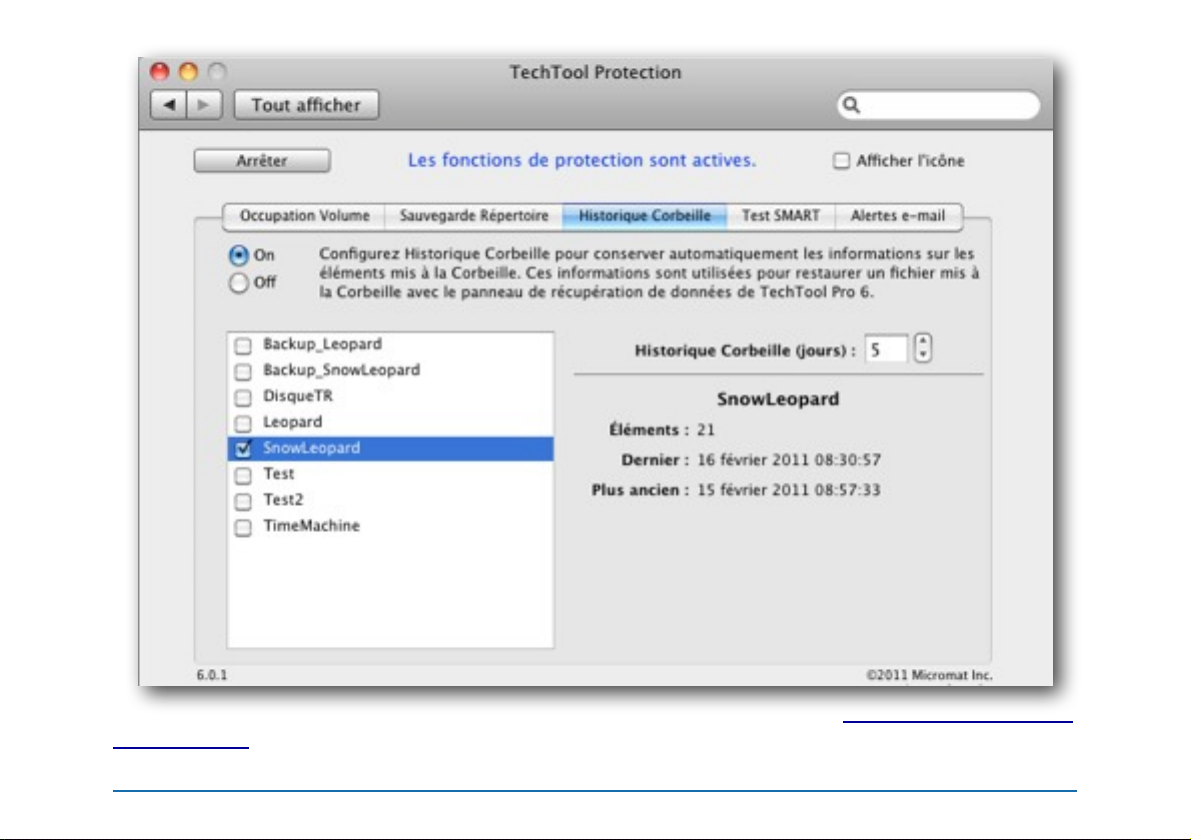Tick the TimeMachine volume checkbox

coord(243,527)
